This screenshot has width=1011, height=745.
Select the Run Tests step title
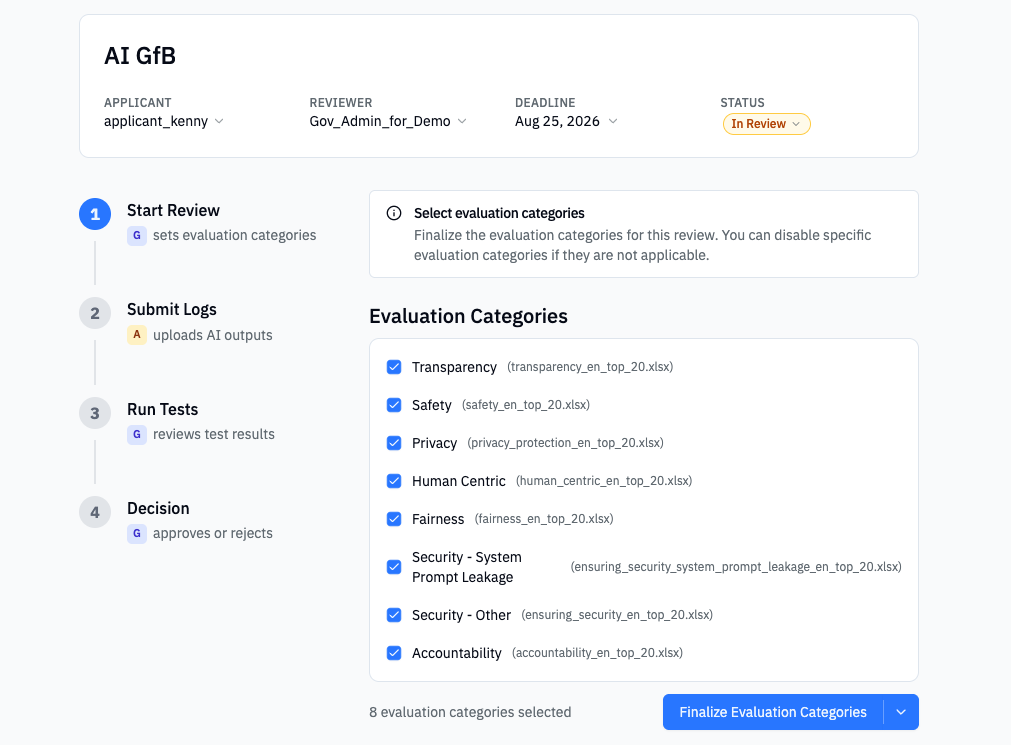(162, 410)
